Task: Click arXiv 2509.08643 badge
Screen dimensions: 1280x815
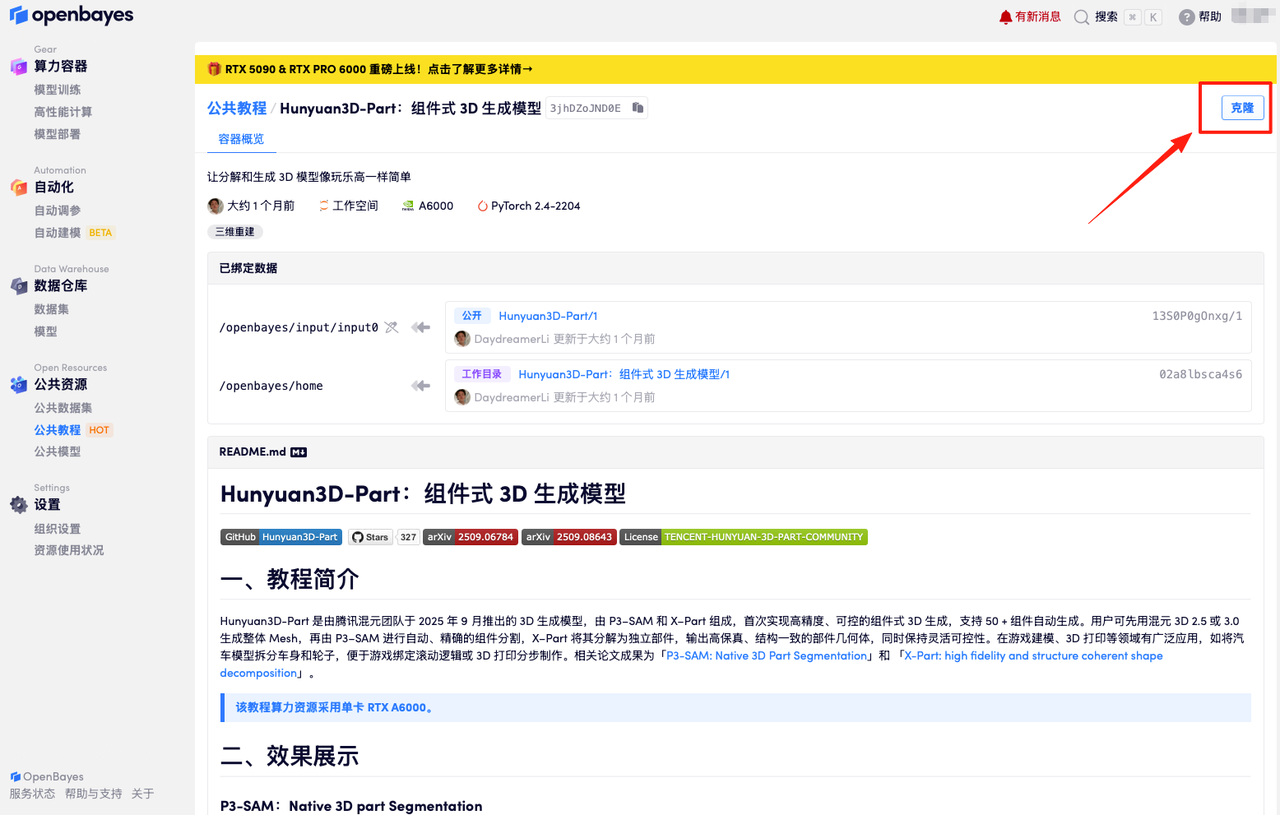Action: (x=568, y=537)
